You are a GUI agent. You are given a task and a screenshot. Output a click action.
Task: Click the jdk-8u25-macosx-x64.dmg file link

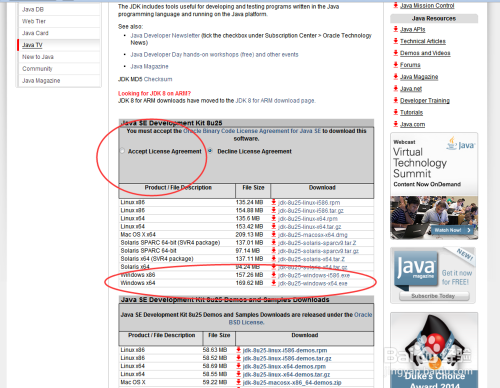313,235
